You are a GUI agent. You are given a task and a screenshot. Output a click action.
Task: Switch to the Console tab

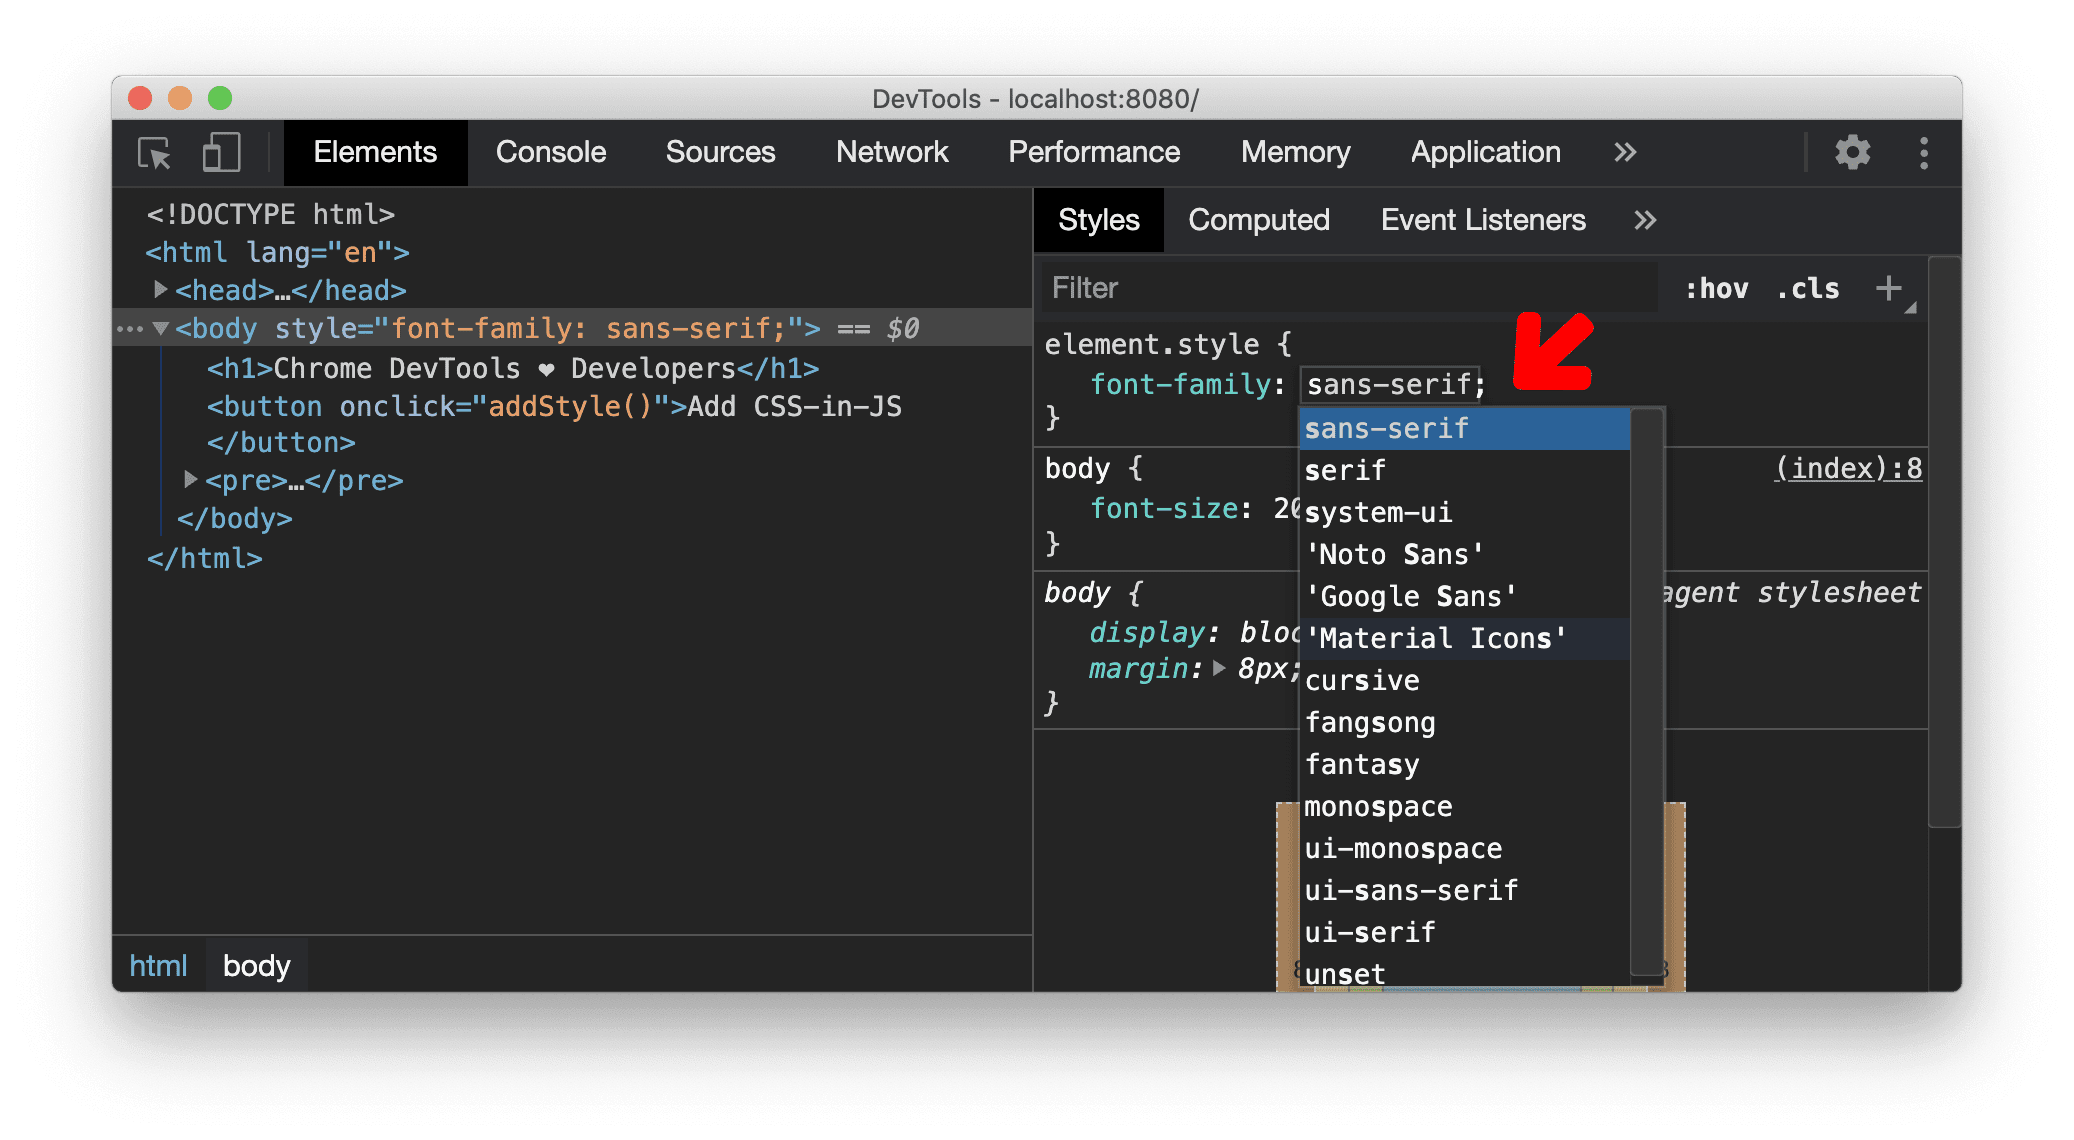pos(553,150)
